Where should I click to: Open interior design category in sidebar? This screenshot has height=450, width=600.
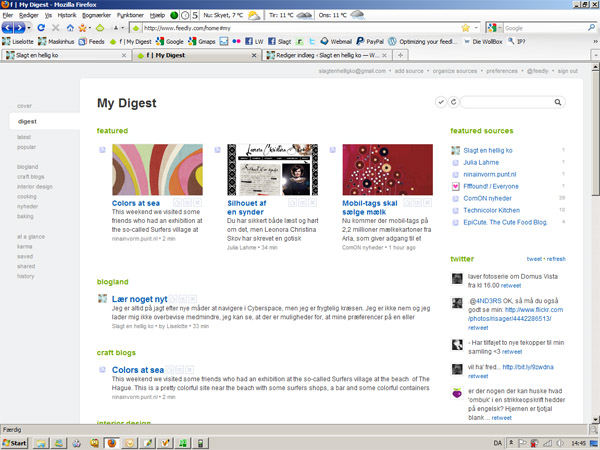[x=35, y=187]
